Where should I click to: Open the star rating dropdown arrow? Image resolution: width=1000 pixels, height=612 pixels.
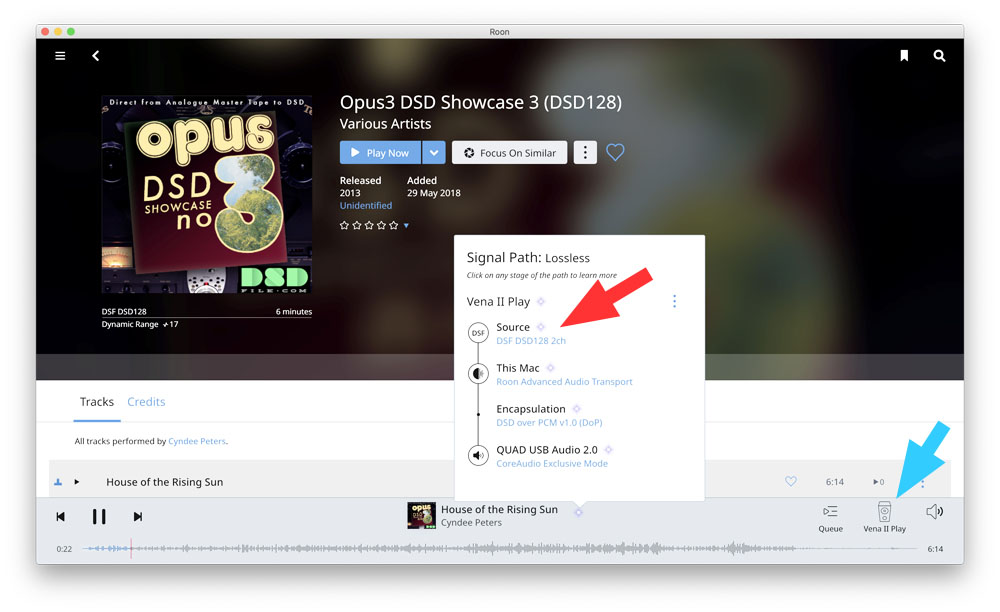pyautogui.click(x=406, y=226)
